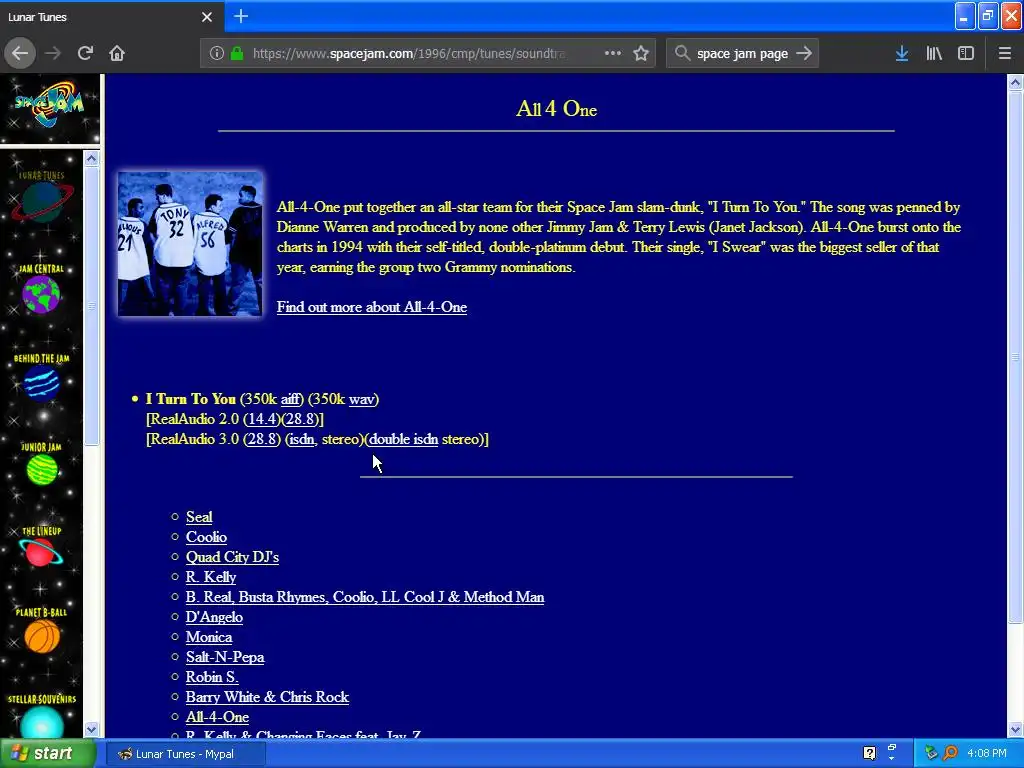The image size is (1024, 768).
Task: Play the double isdn stereo stream
Action: coord(404,439)
